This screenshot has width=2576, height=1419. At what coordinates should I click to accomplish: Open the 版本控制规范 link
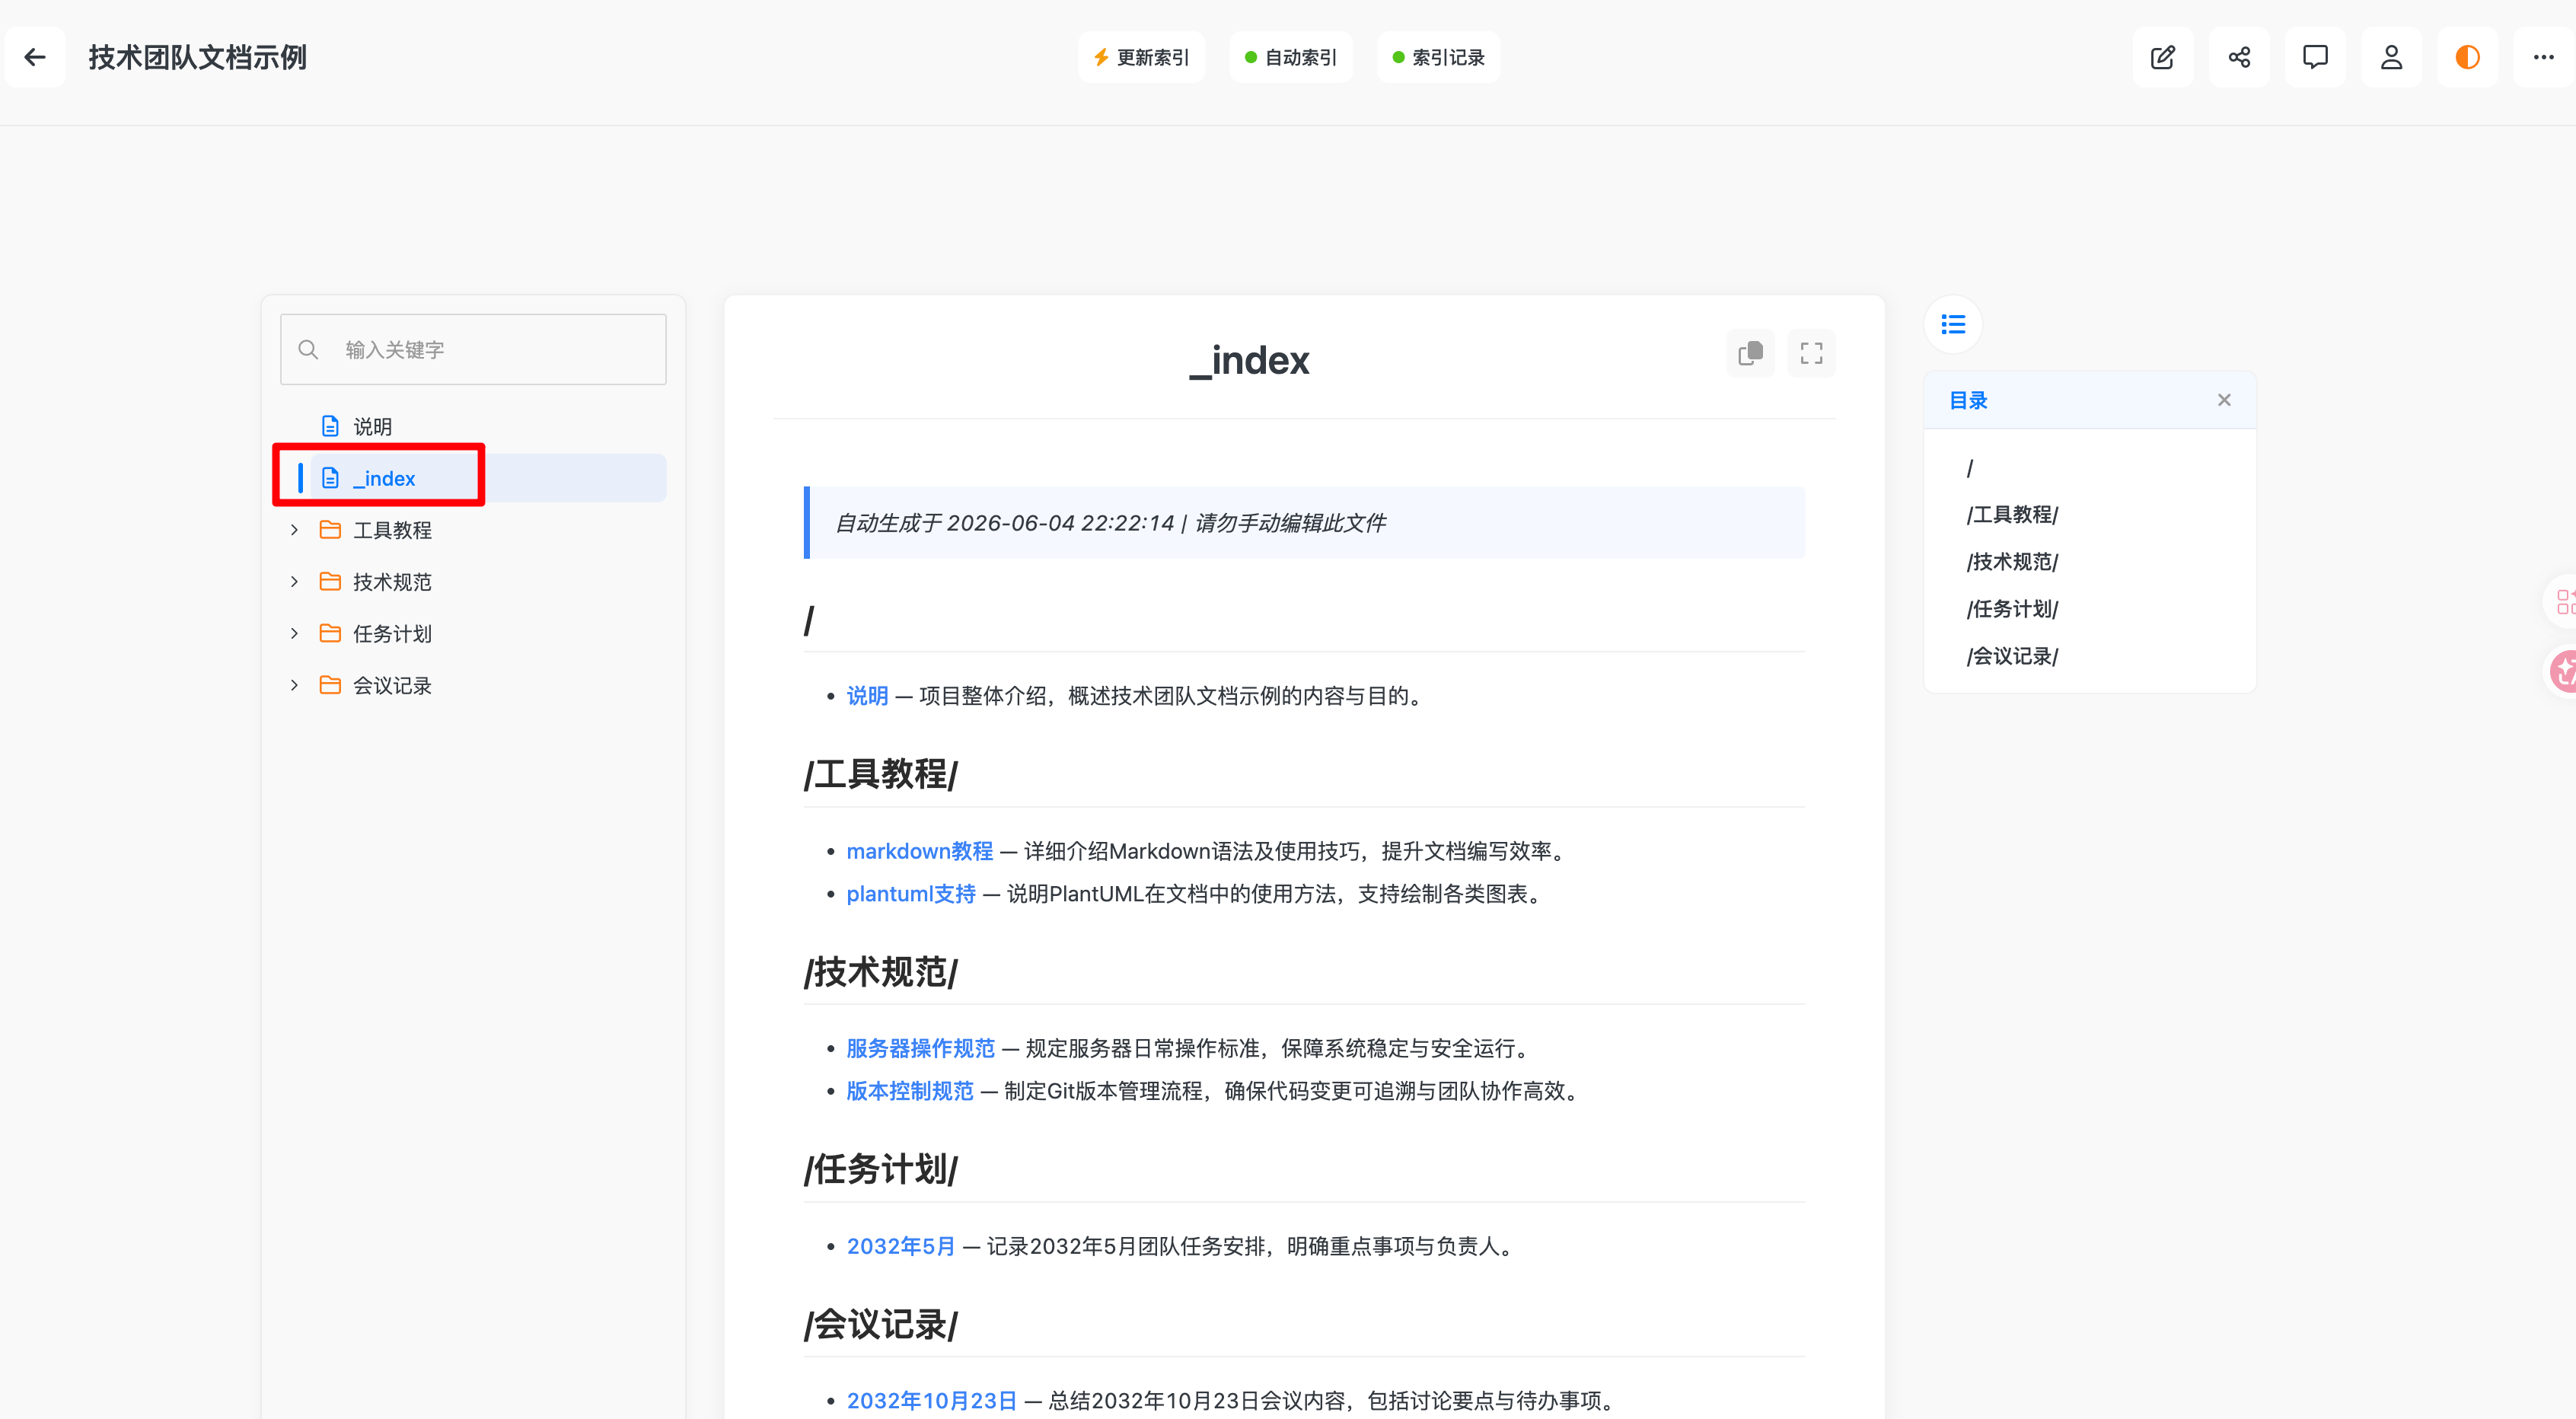pos(910,1091)
